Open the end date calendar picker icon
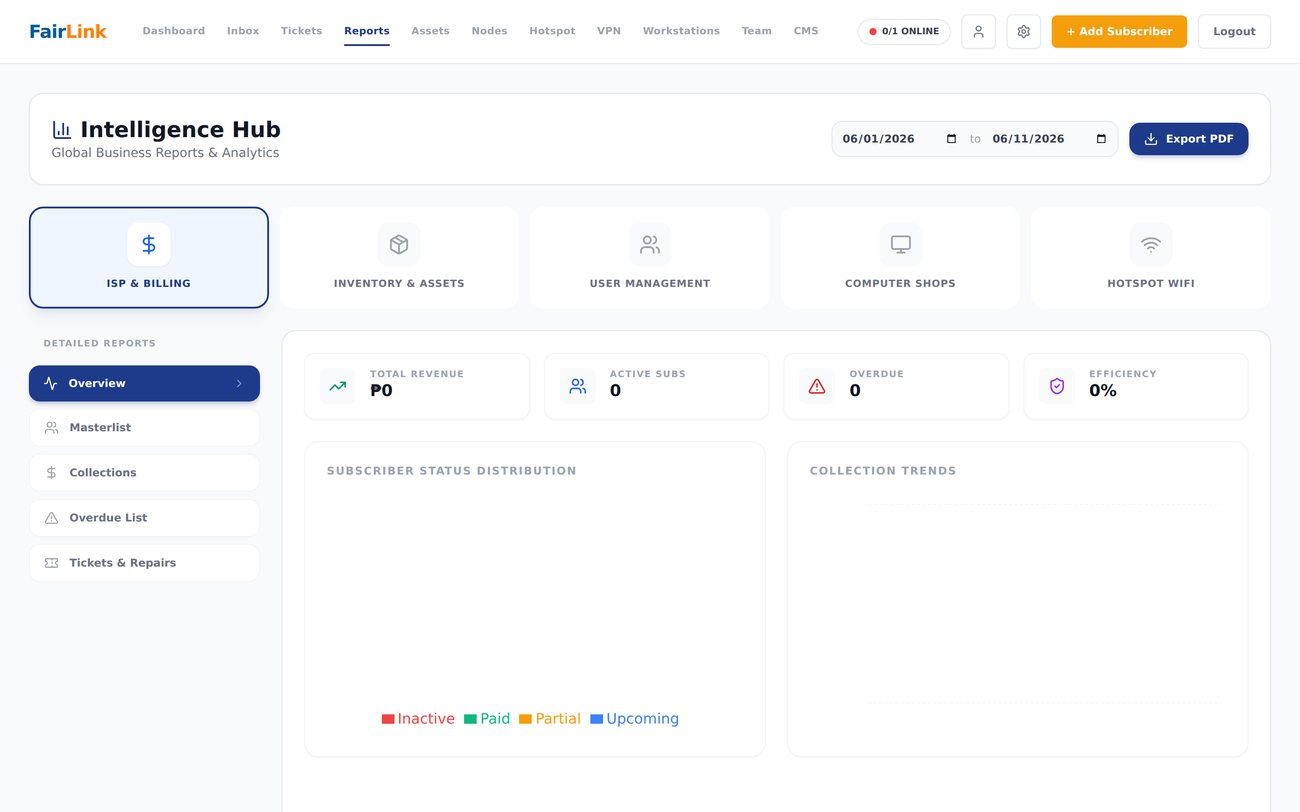Viewport: 1300px width, 812px height. 1101,139
